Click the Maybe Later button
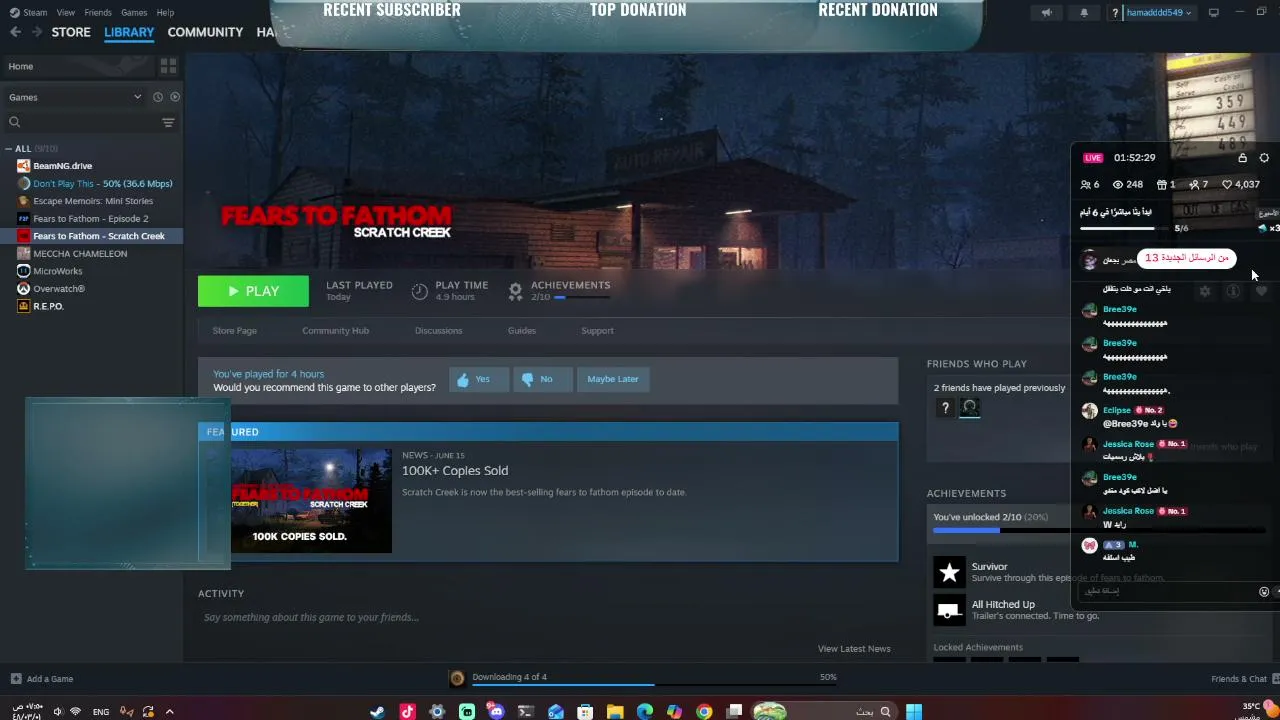This screenshot has width=1280, height=720. click(x=613, y=379)
